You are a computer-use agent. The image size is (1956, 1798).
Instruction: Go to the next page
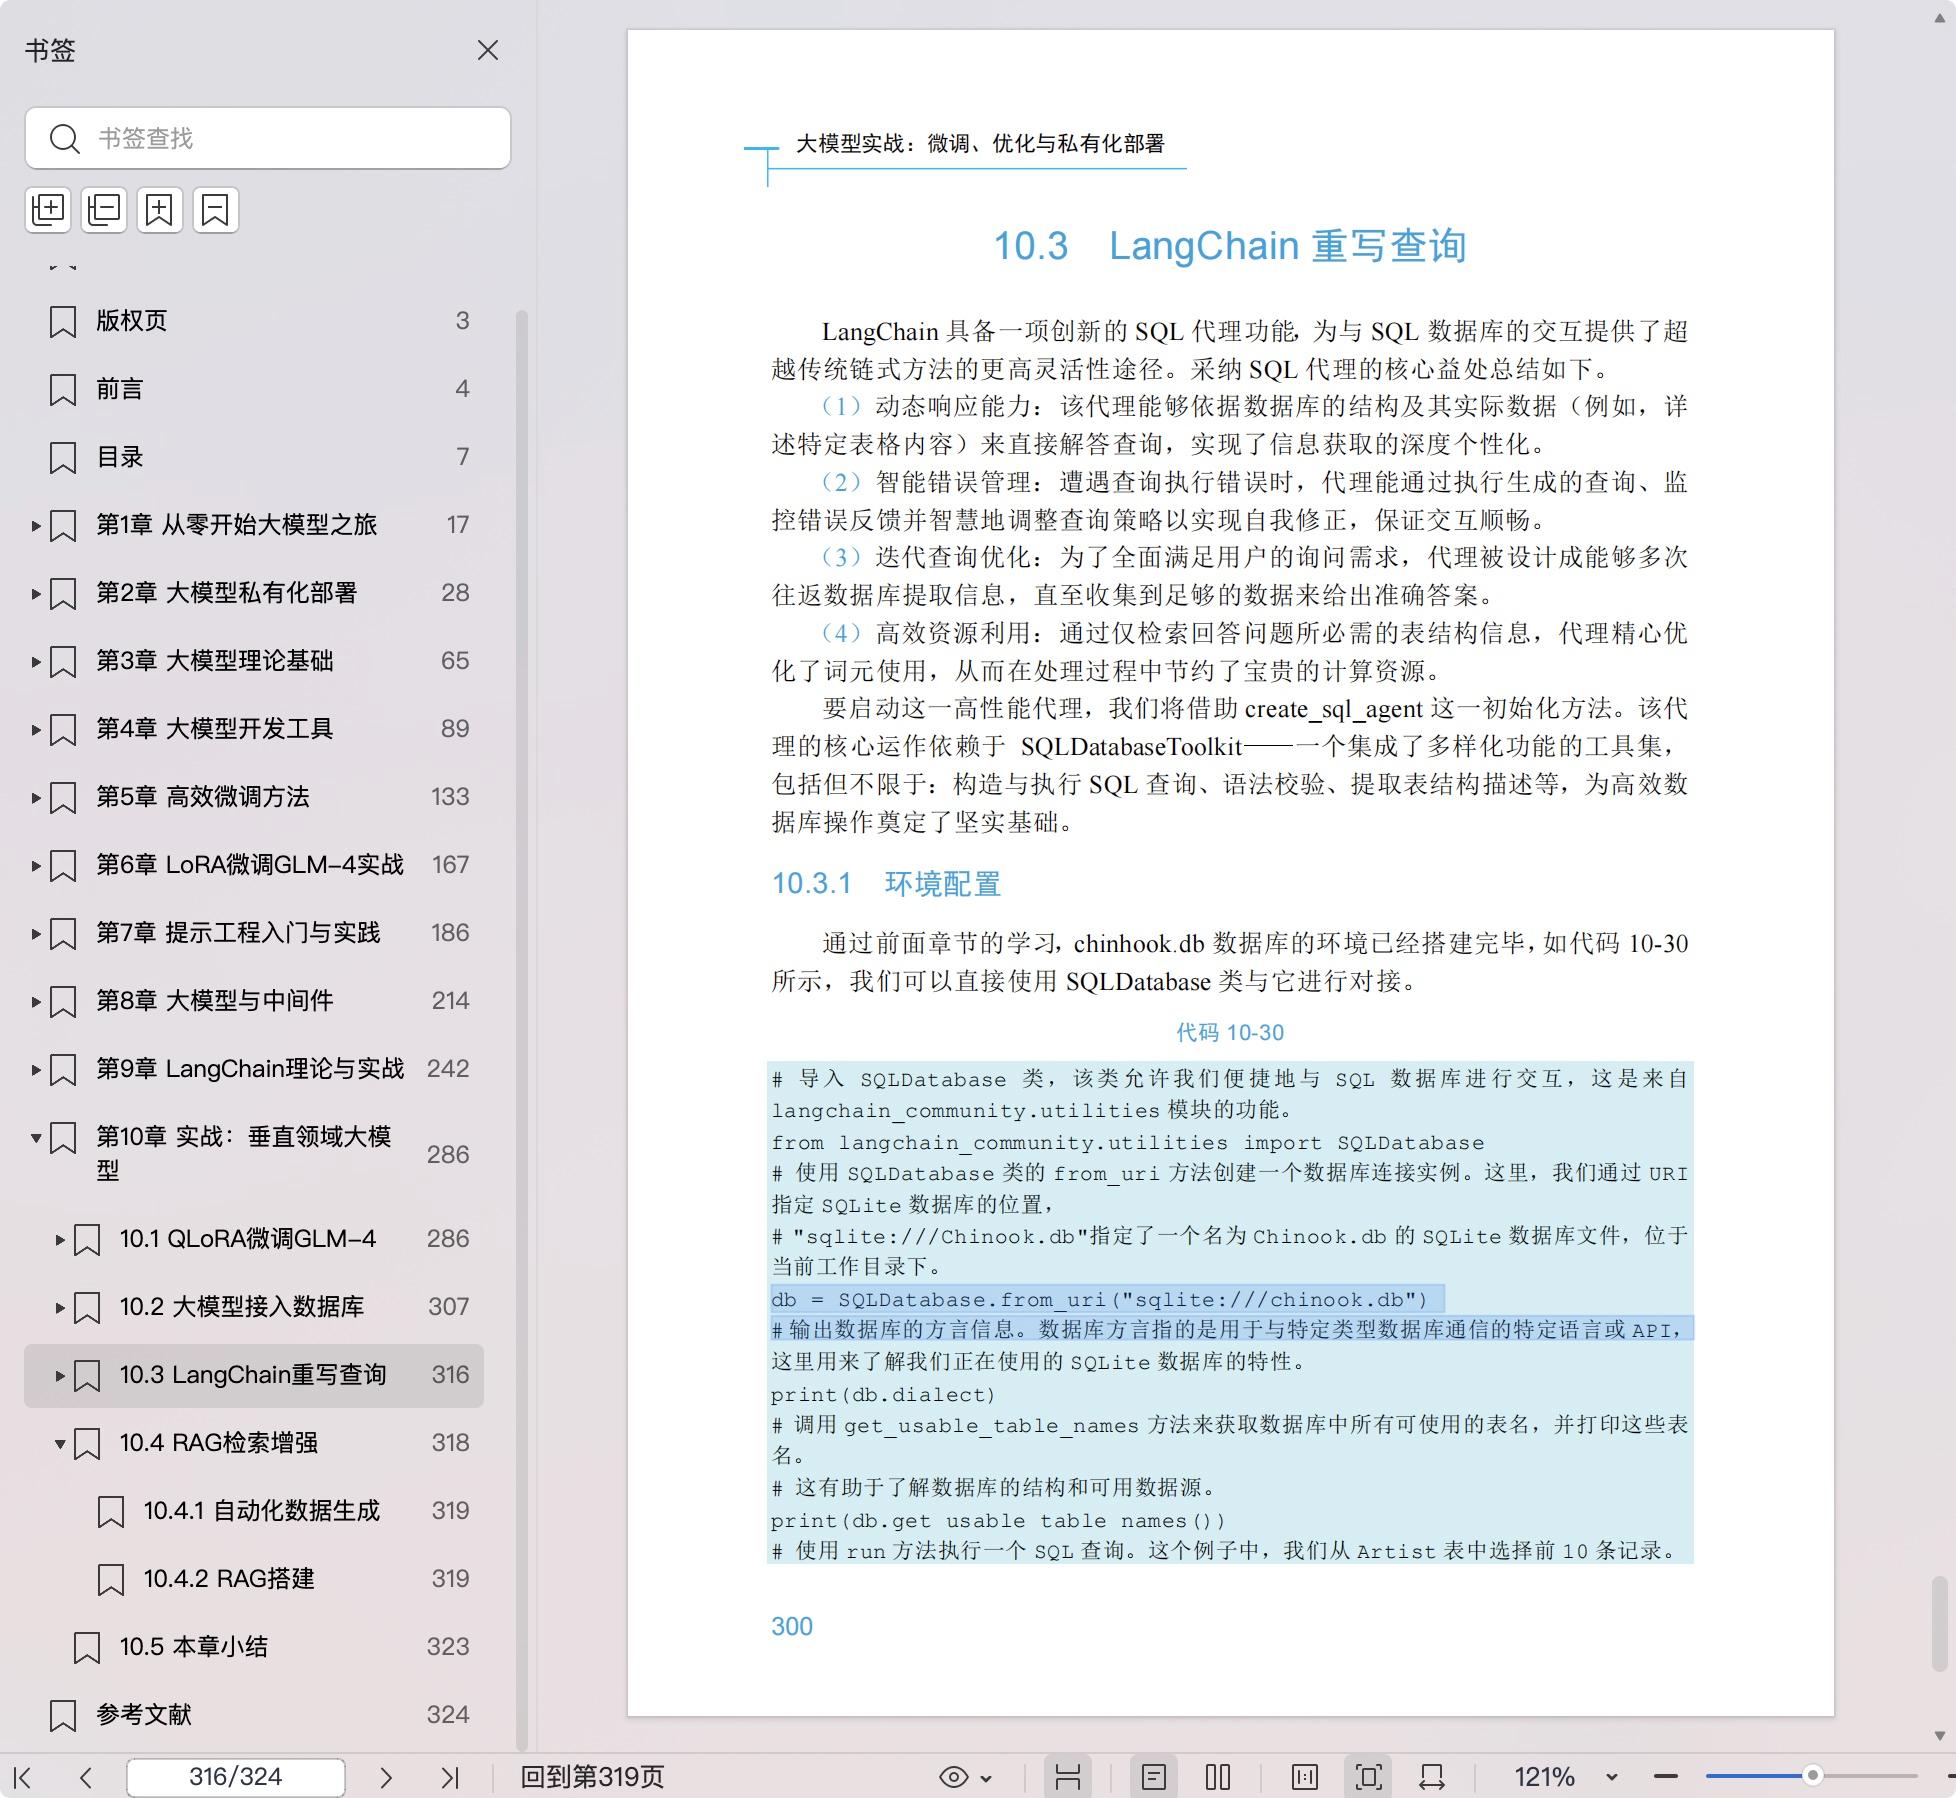(x=386, y=1777)
